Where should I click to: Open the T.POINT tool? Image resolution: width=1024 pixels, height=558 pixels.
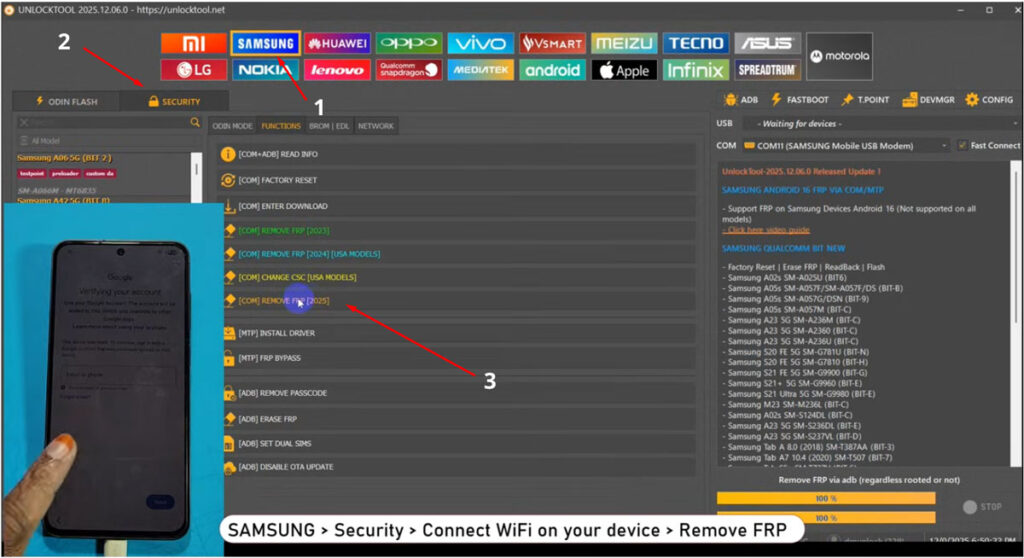click(x=865, y=100)
